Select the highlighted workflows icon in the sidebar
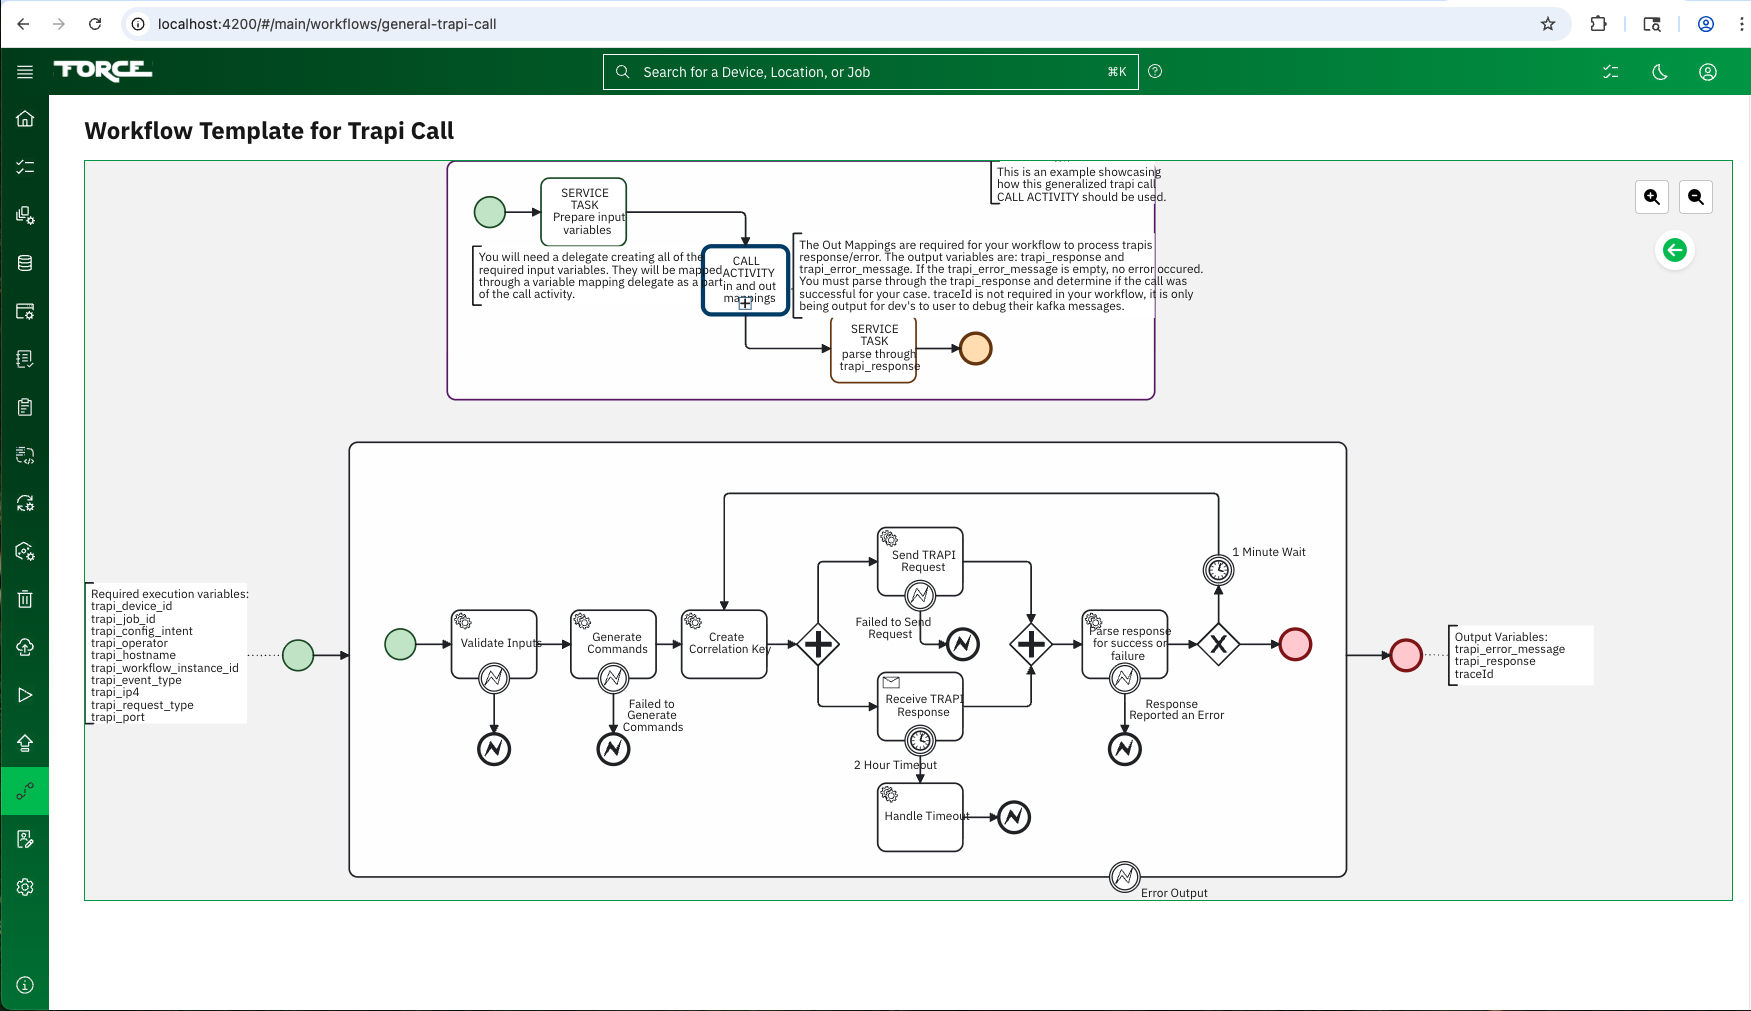The width and height of the screenshot is (1751, 1011). (25, 791)
